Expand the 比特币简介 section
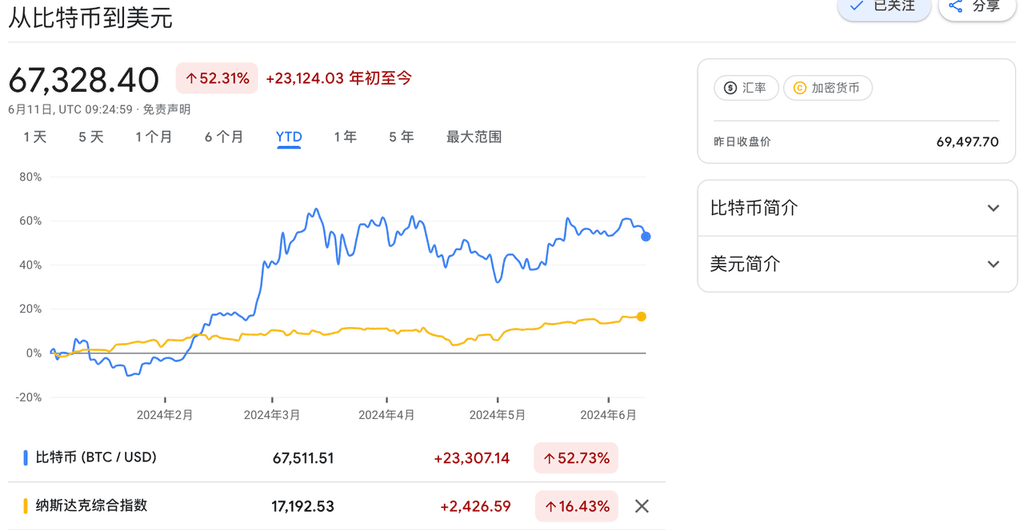 click(993, 208)
